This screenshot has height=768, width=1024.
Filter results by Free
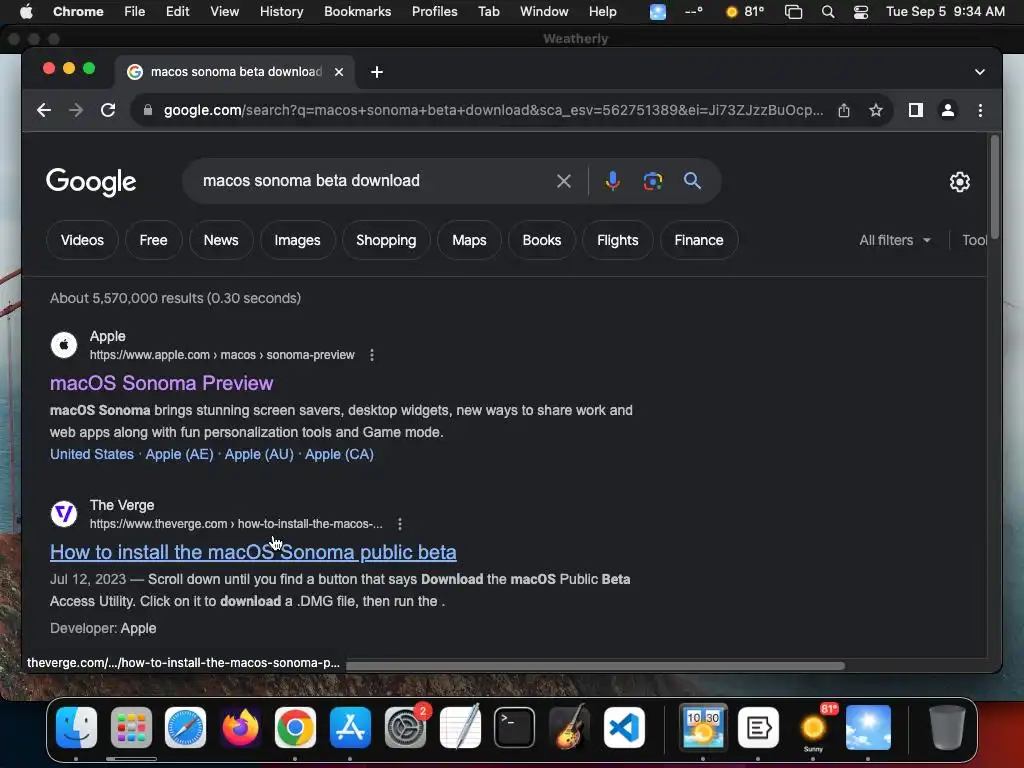click(153, 240)
